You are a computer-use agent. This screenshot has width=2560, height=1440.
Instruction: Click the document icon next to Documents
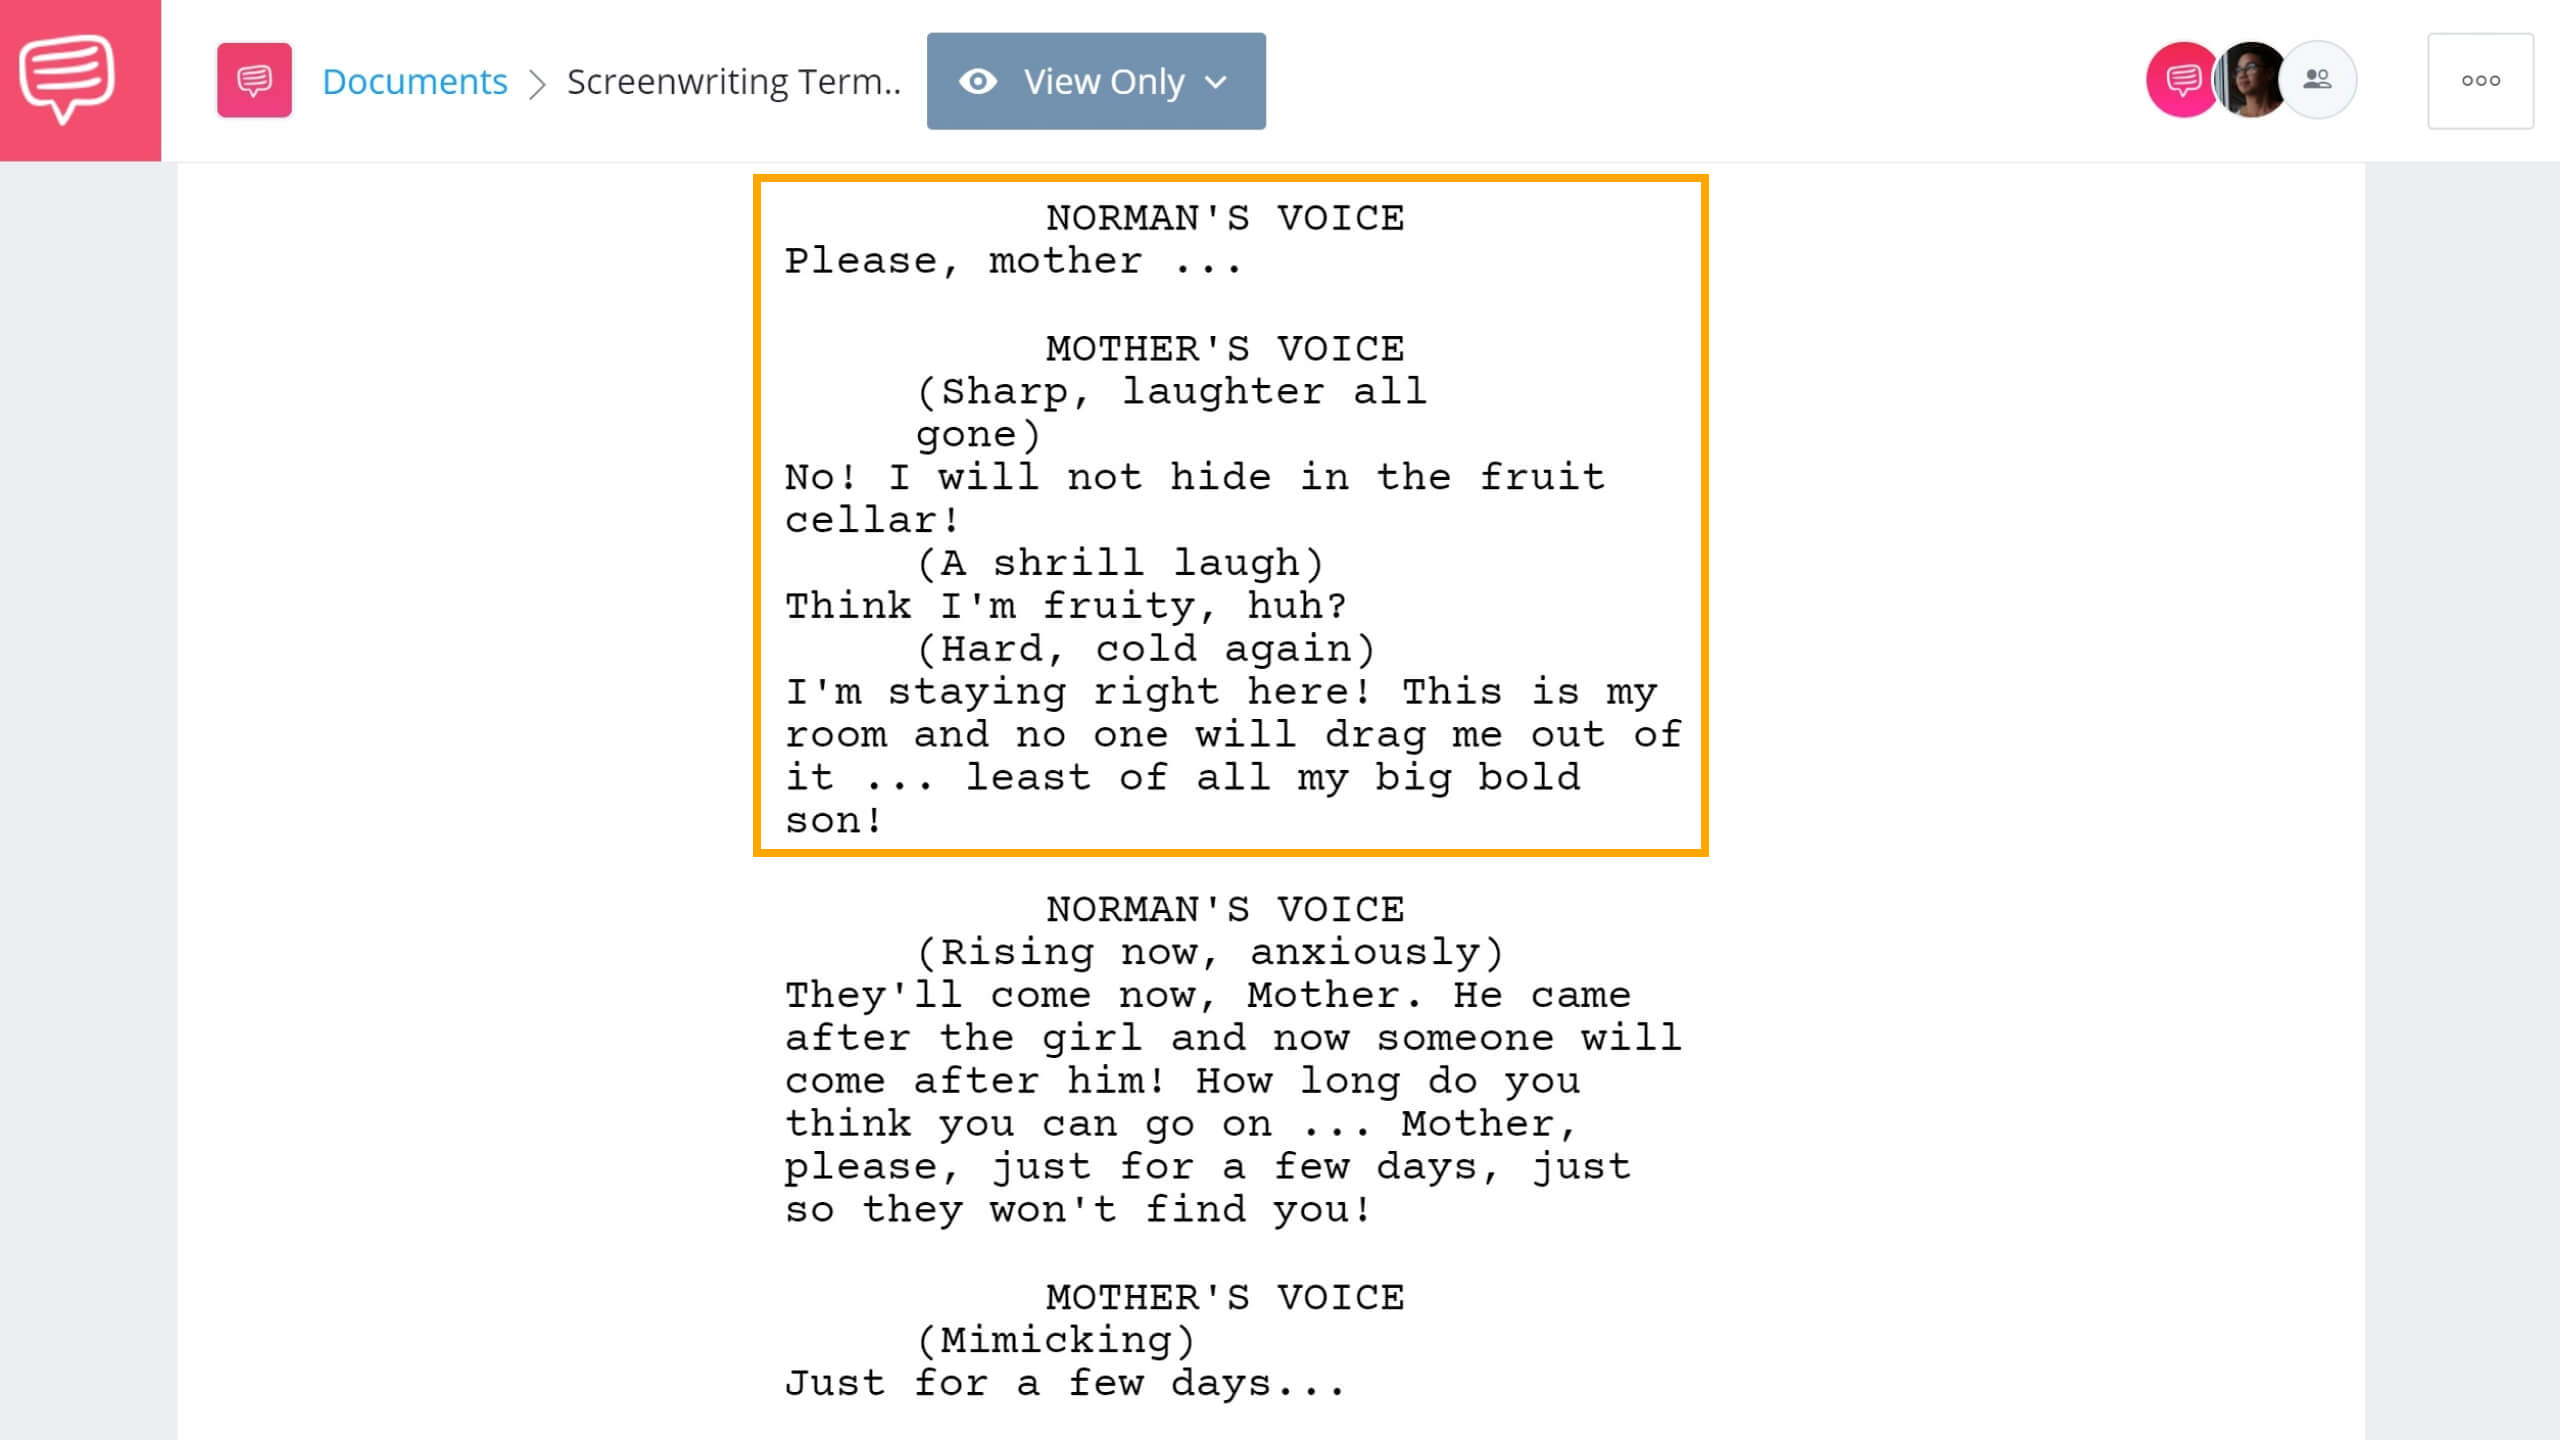[251, 79]
